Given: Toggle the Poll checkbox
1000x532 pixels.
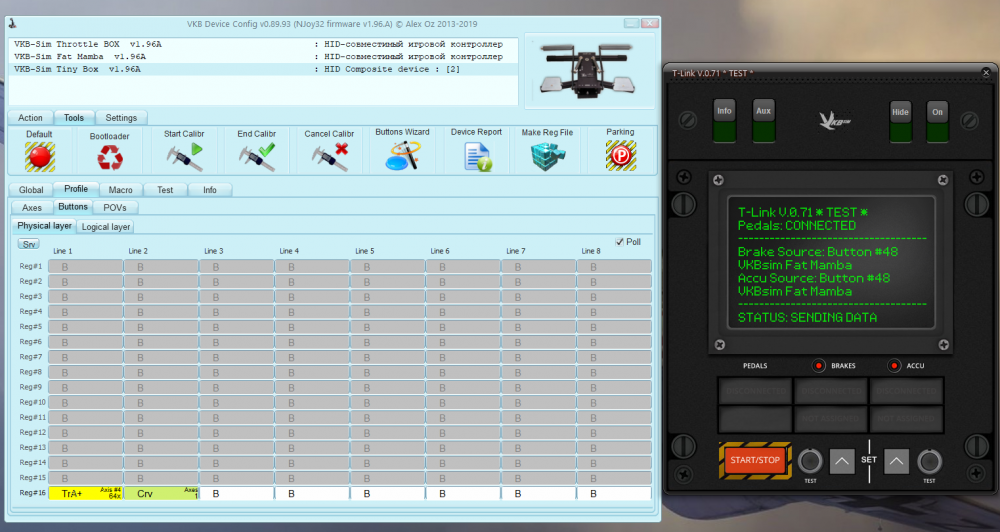Looking at the screenshot, I should (619, 242).
